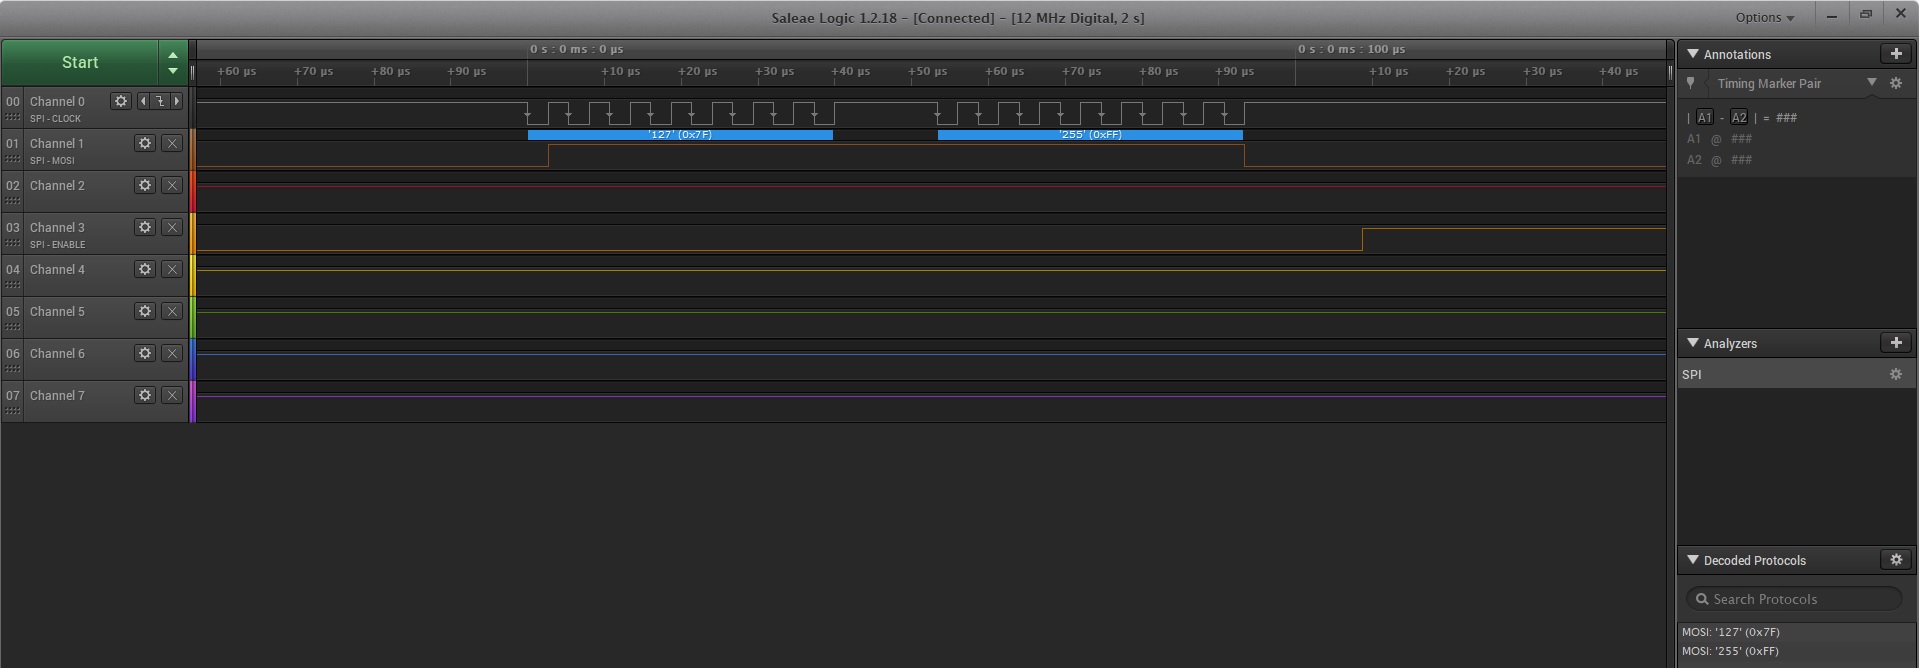Open Channel 1 settings gear icon
The image size is (1920, 668).
[x=145, y=143]
